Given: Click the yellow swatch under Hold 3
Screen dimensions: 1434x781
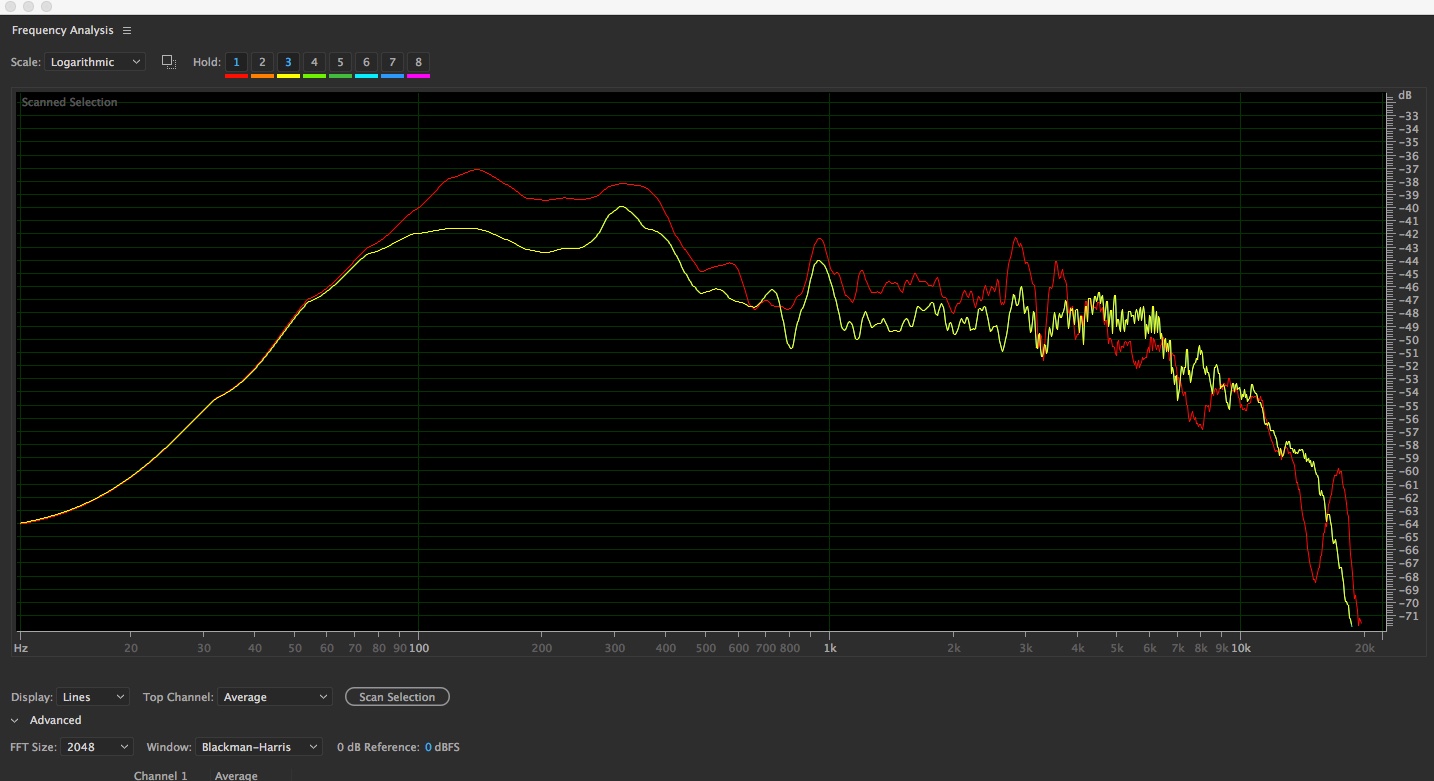Looking at the screenshot, I should point(288,76).
